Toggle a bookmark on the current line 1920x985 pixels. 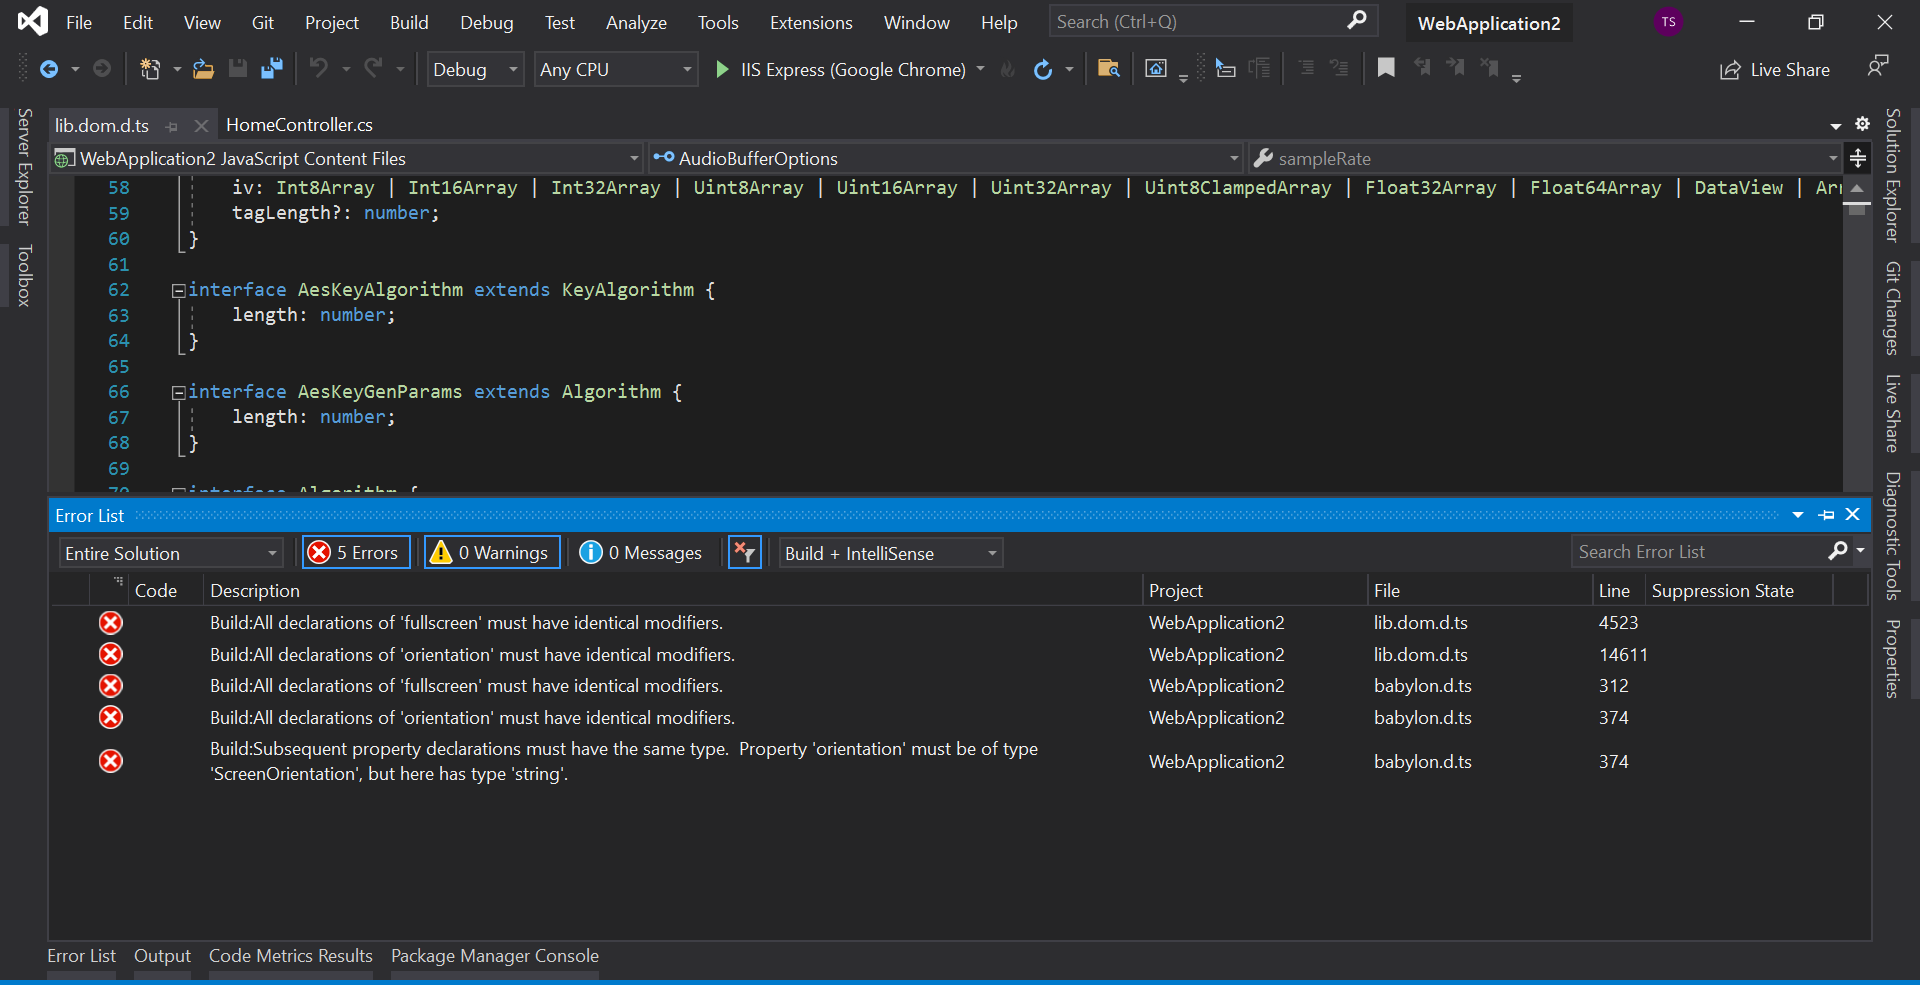1385,69
